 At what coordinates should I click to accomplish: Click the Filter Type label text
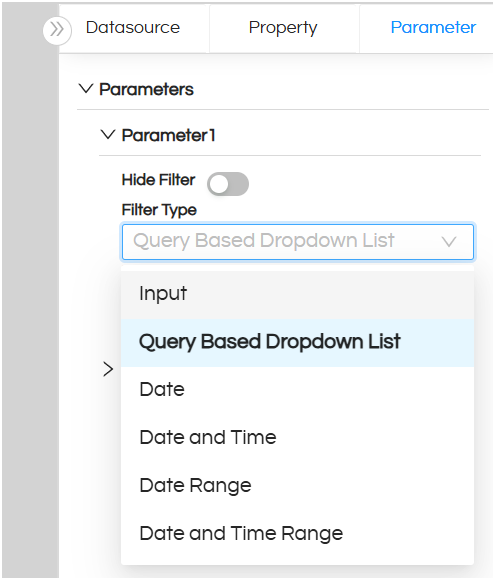[x=159, y=210]
